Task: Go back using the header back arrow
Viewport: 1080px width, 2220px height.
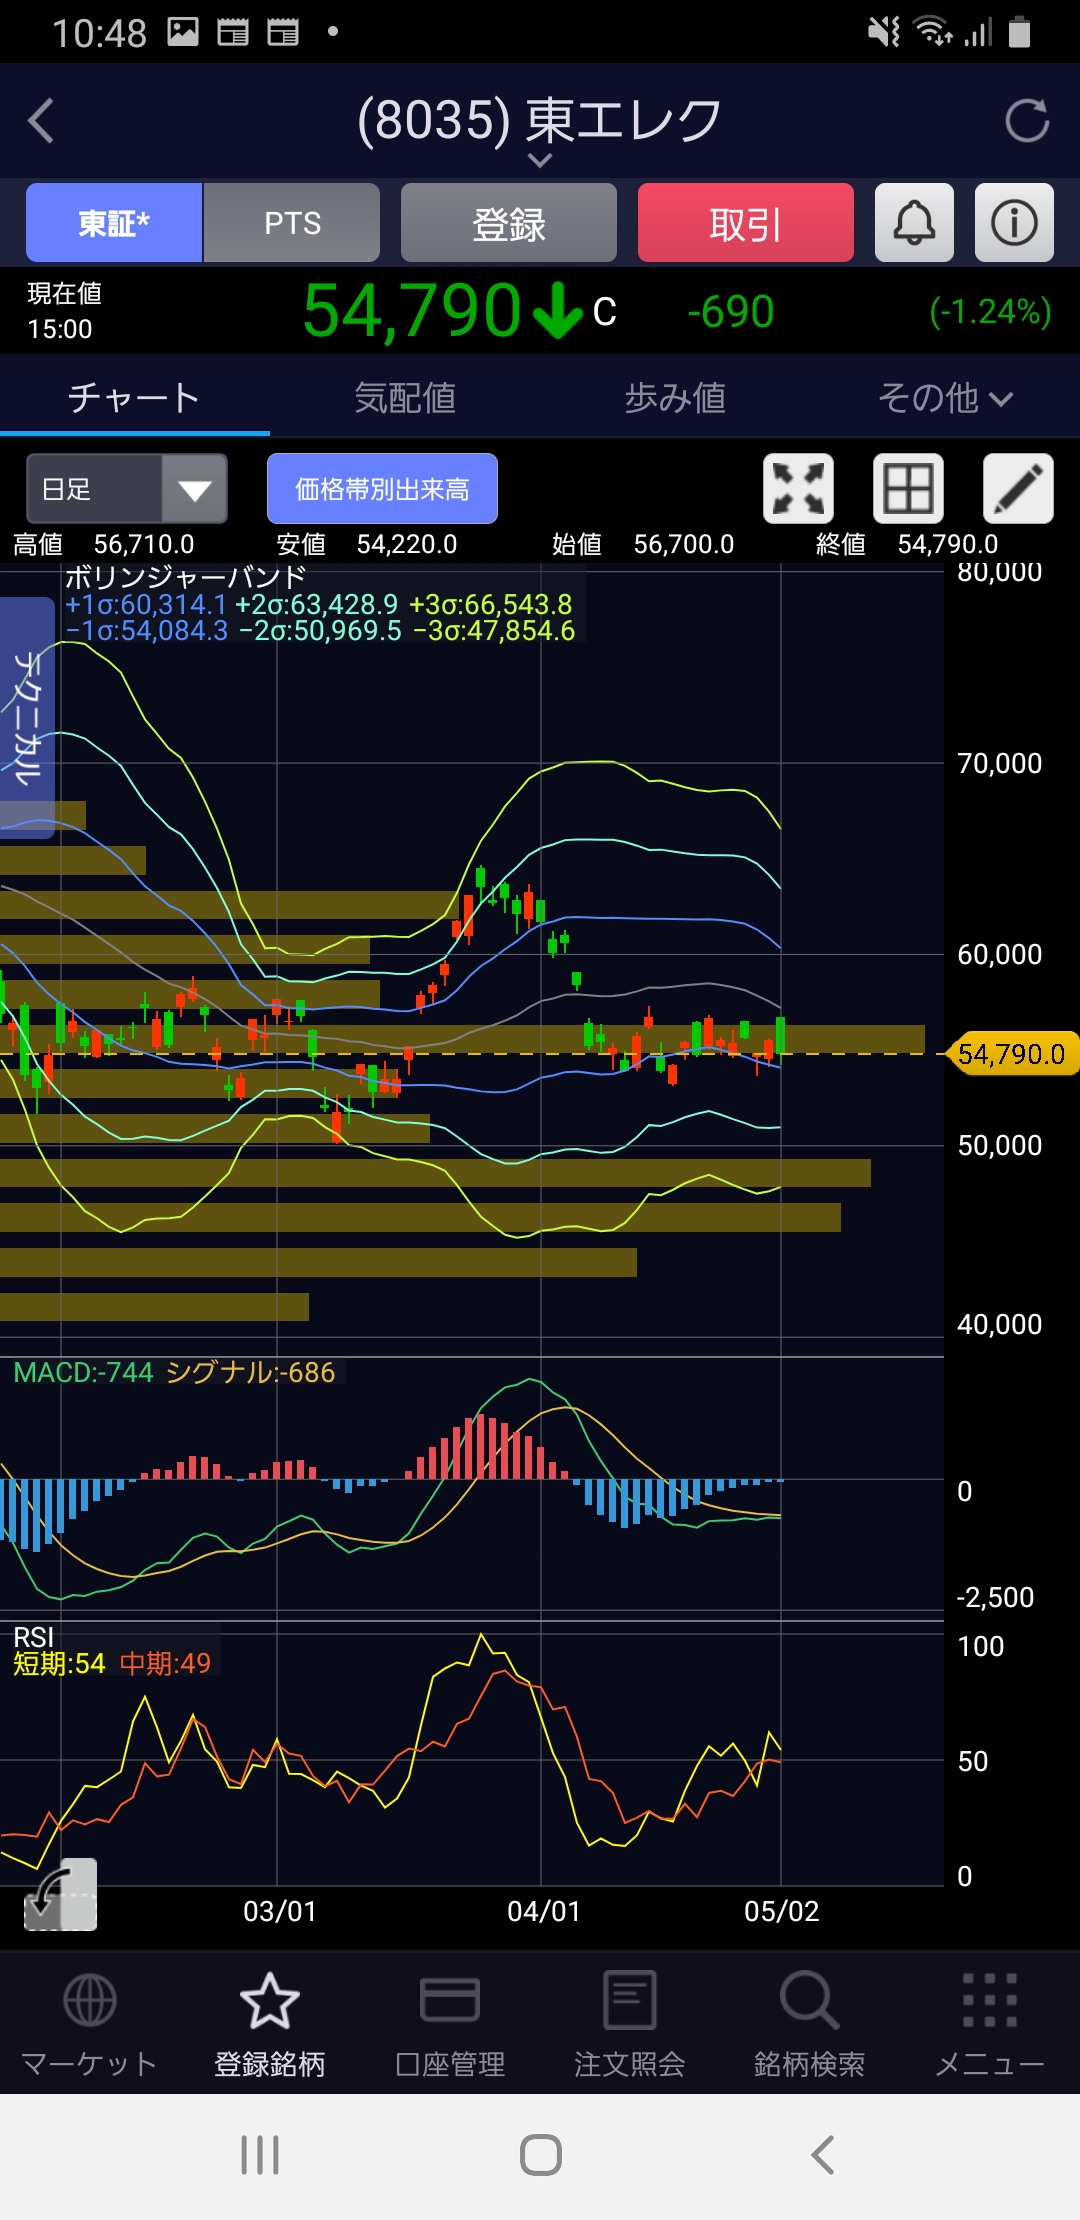Action: pos(42,121)
